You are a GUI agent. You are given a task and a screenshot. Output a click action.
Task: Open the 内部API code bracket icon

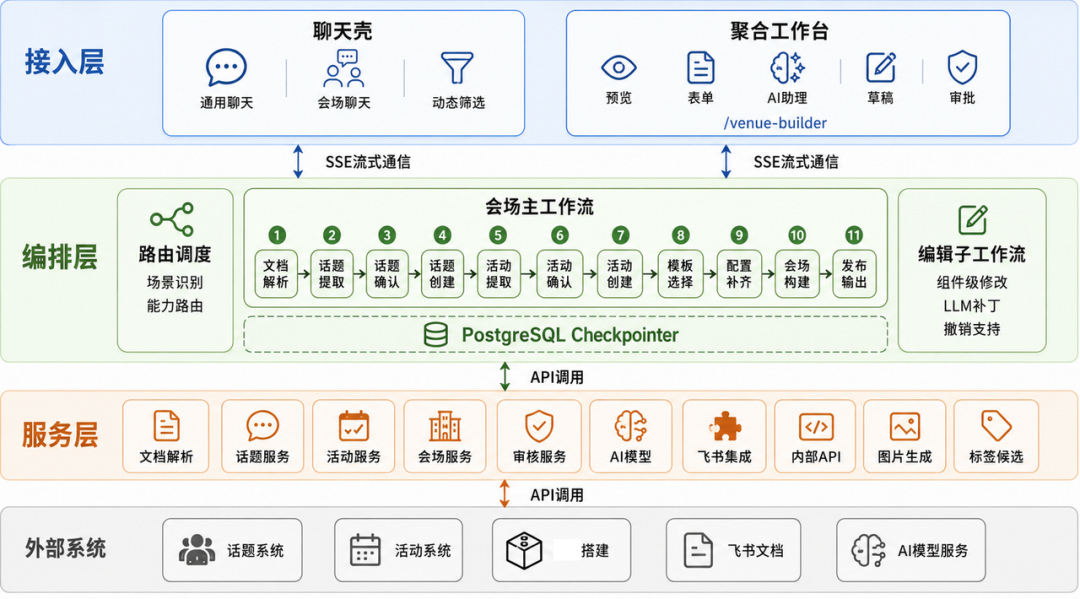[x=816, y=427]
